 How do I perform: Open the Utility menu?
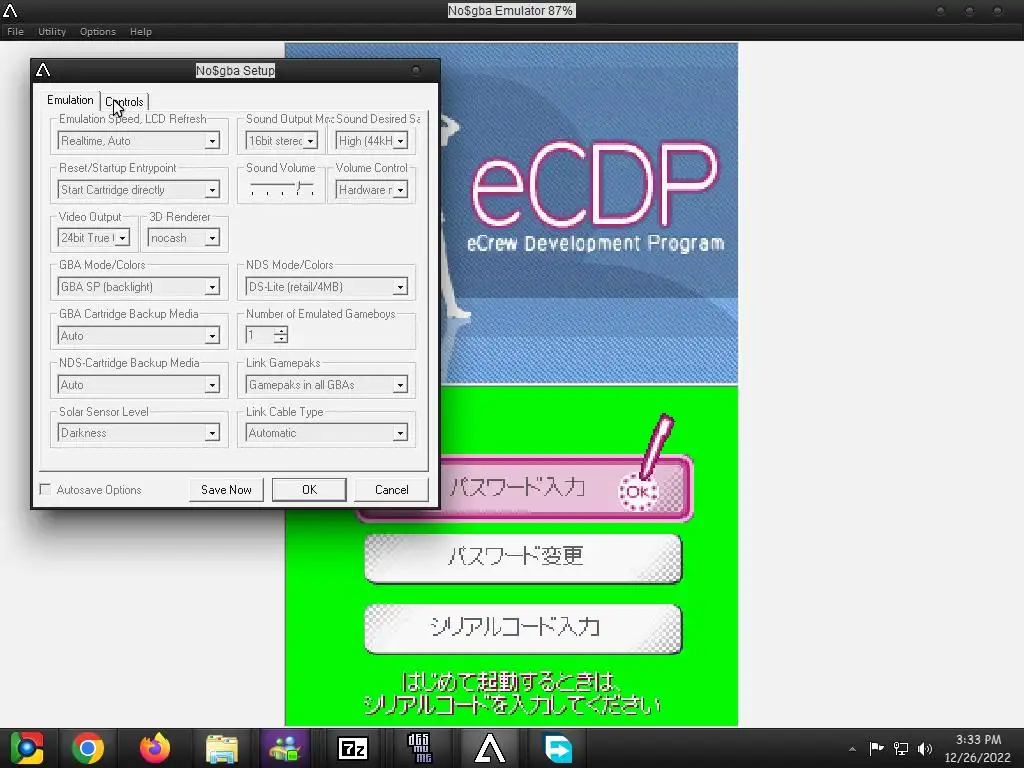click(52, 31)
